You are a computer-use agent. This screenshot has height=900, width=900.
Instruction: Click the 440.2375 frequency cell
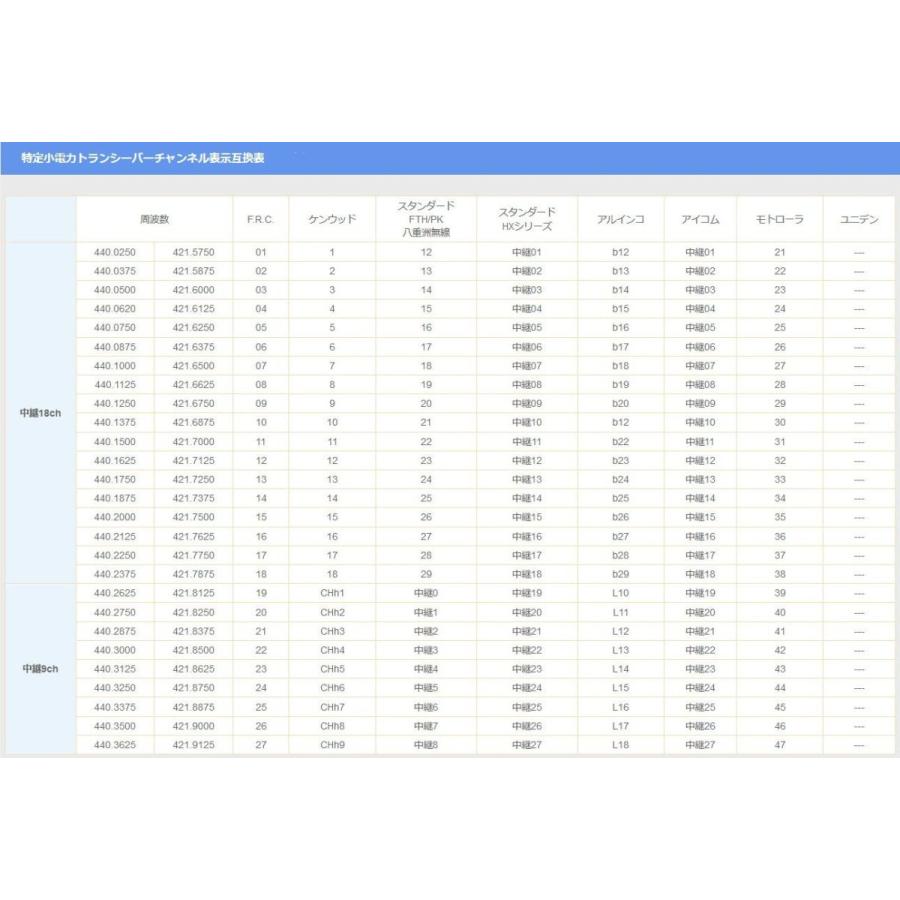tap(115, 574)
